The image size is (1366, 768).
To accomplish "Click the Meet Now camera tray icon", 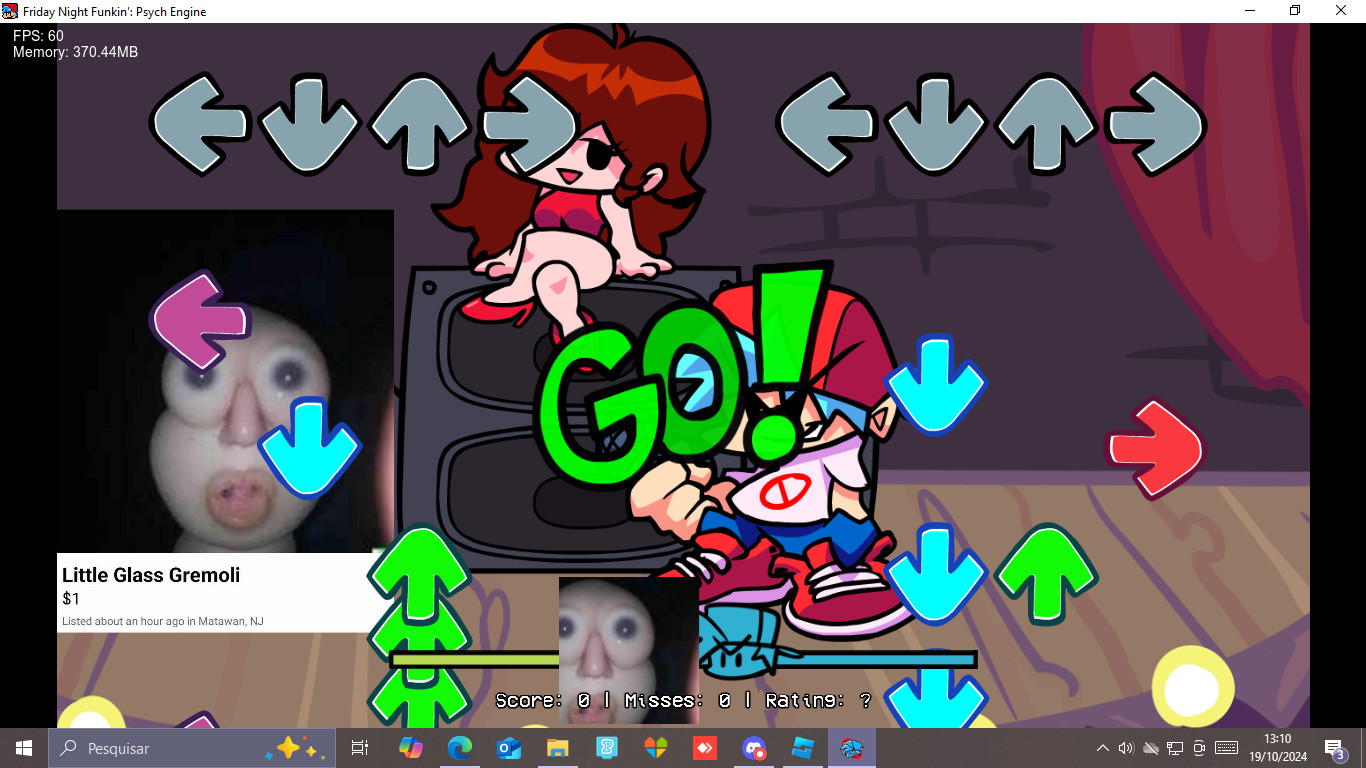I will [1199, 748].
